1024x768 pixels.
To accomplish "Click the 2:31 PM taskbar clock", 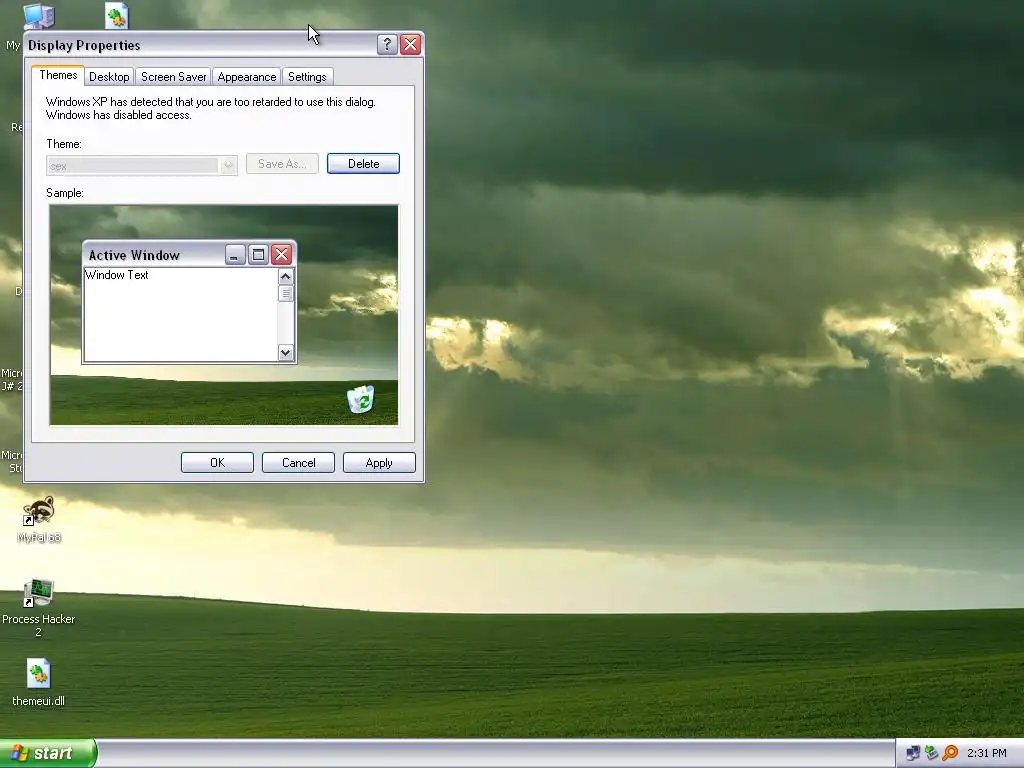I will [986, 753].
